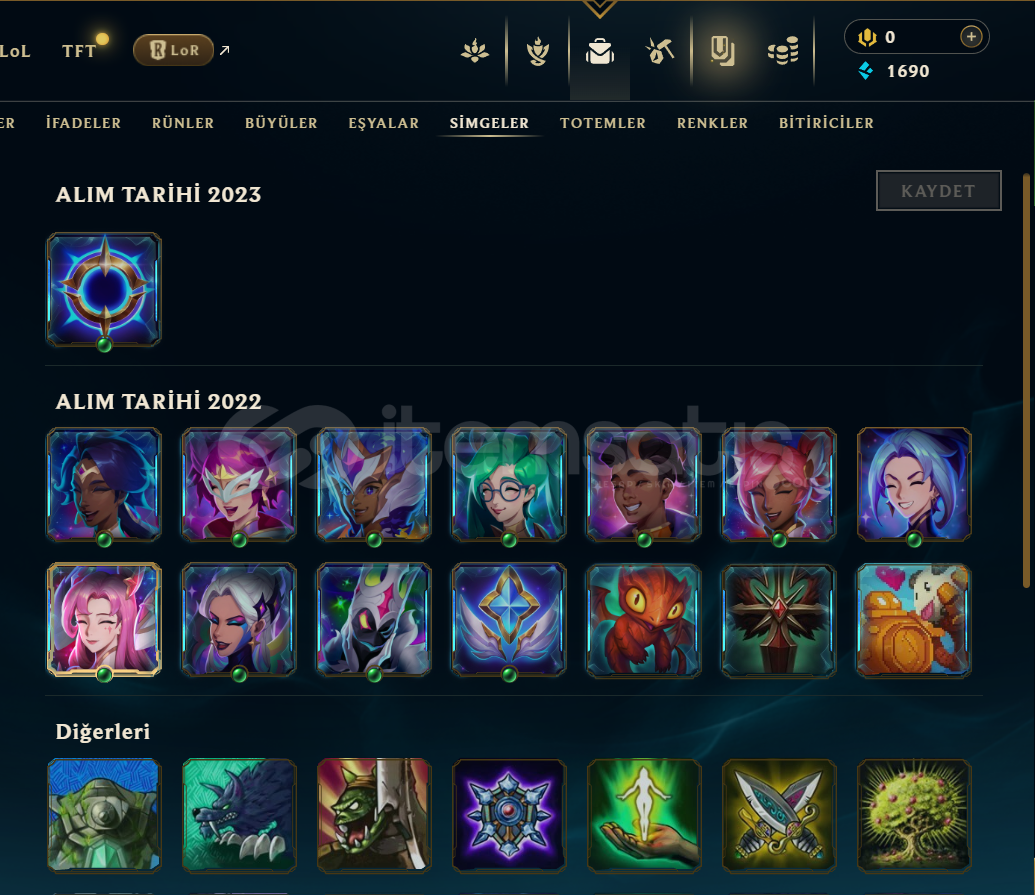Pick the crossed swords icon
This screenshot has height=895, width=1035.
(779, 815)
